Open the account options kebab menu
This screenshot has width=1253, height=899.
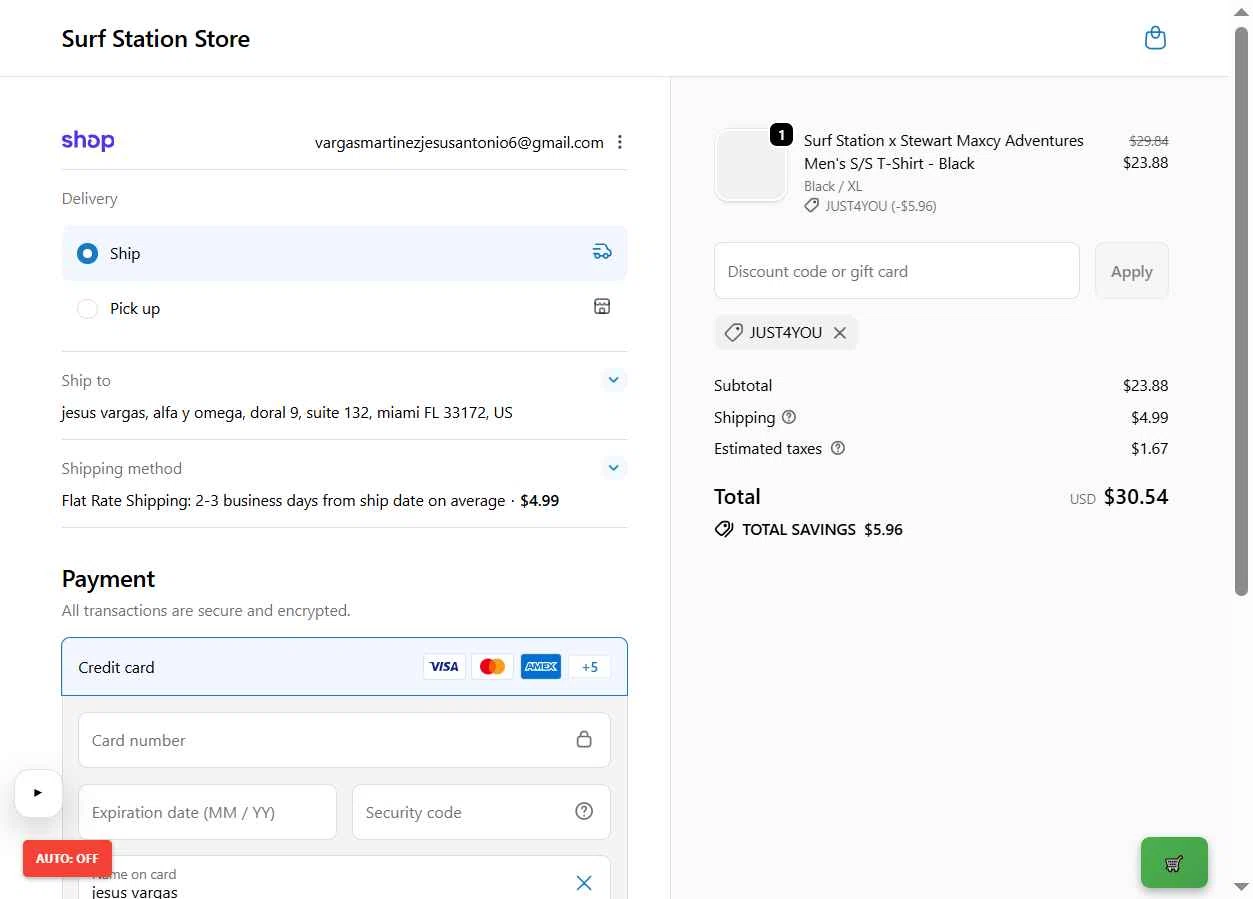620,142
